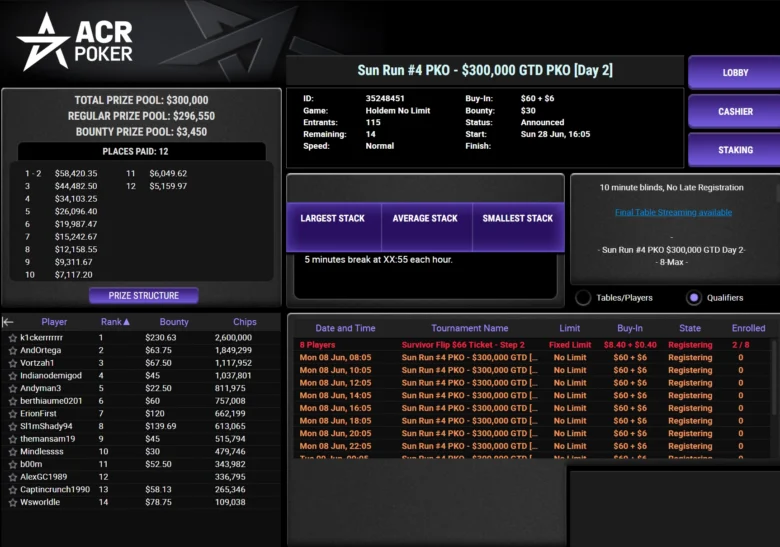780x547 pixels.
Task: Collapse player list with the left arrow icon
Action: 7,322
